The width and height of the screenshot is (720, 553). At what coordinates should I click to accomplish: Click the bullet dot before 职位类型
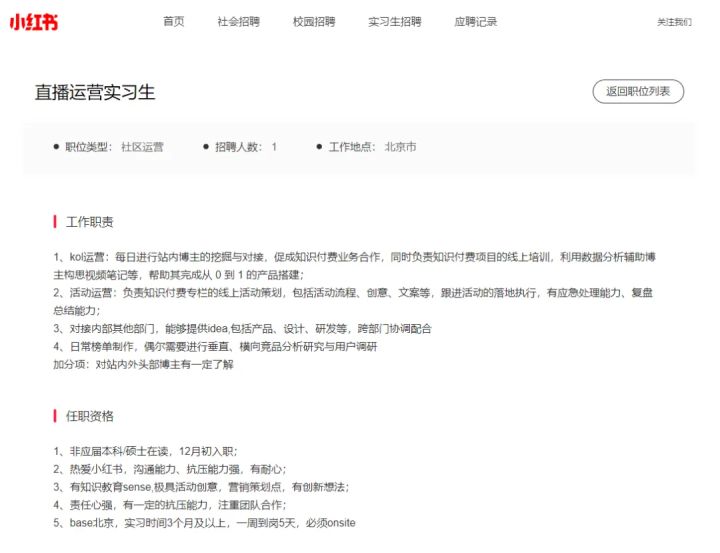56,147
